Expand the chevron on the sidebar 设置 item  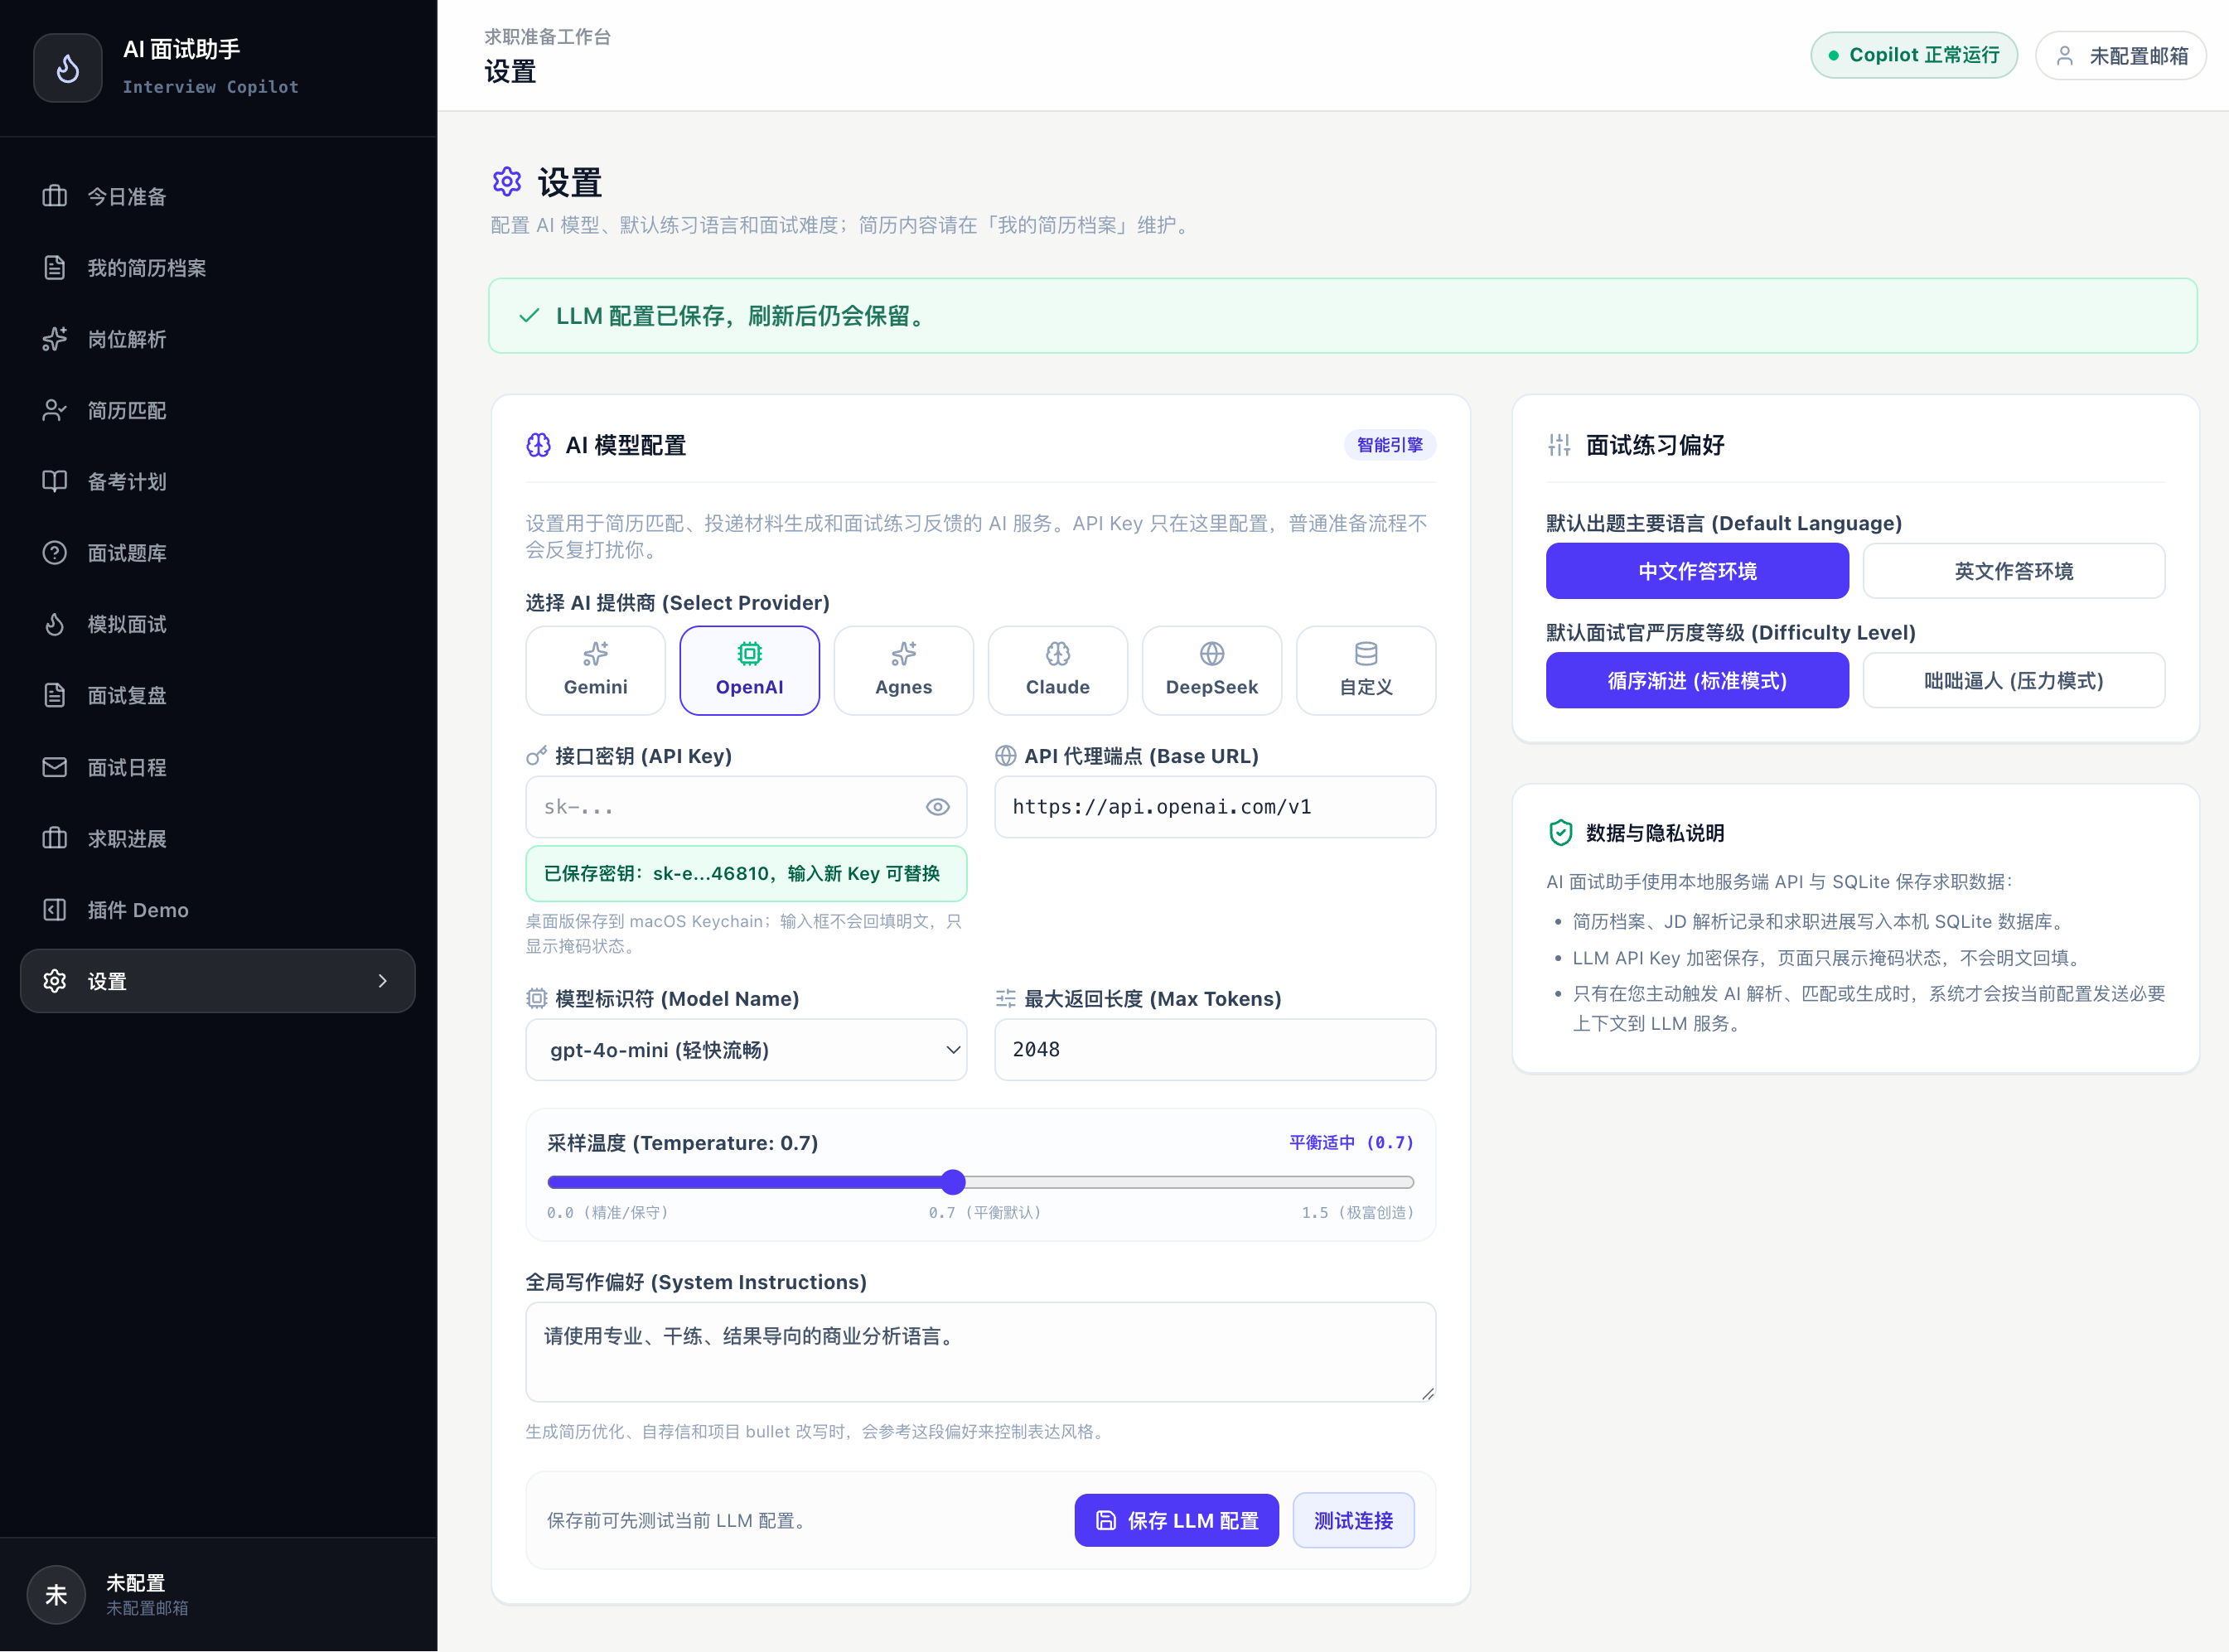383,981
